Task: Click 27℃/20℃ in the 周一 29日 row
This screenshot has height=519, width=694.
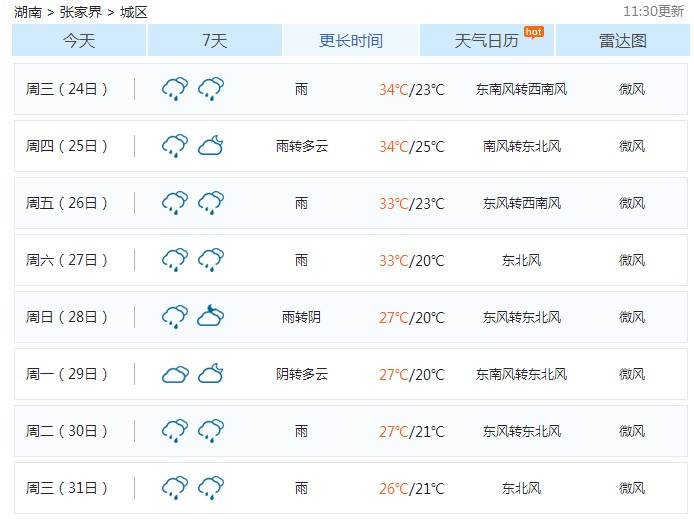Action: coord(412,374)
